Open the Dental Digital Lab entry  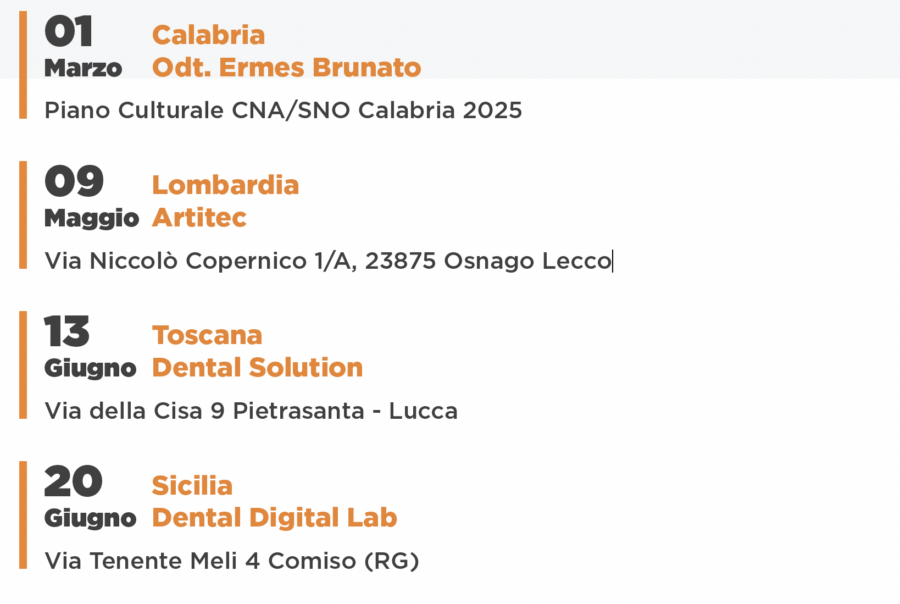point(274,518)
